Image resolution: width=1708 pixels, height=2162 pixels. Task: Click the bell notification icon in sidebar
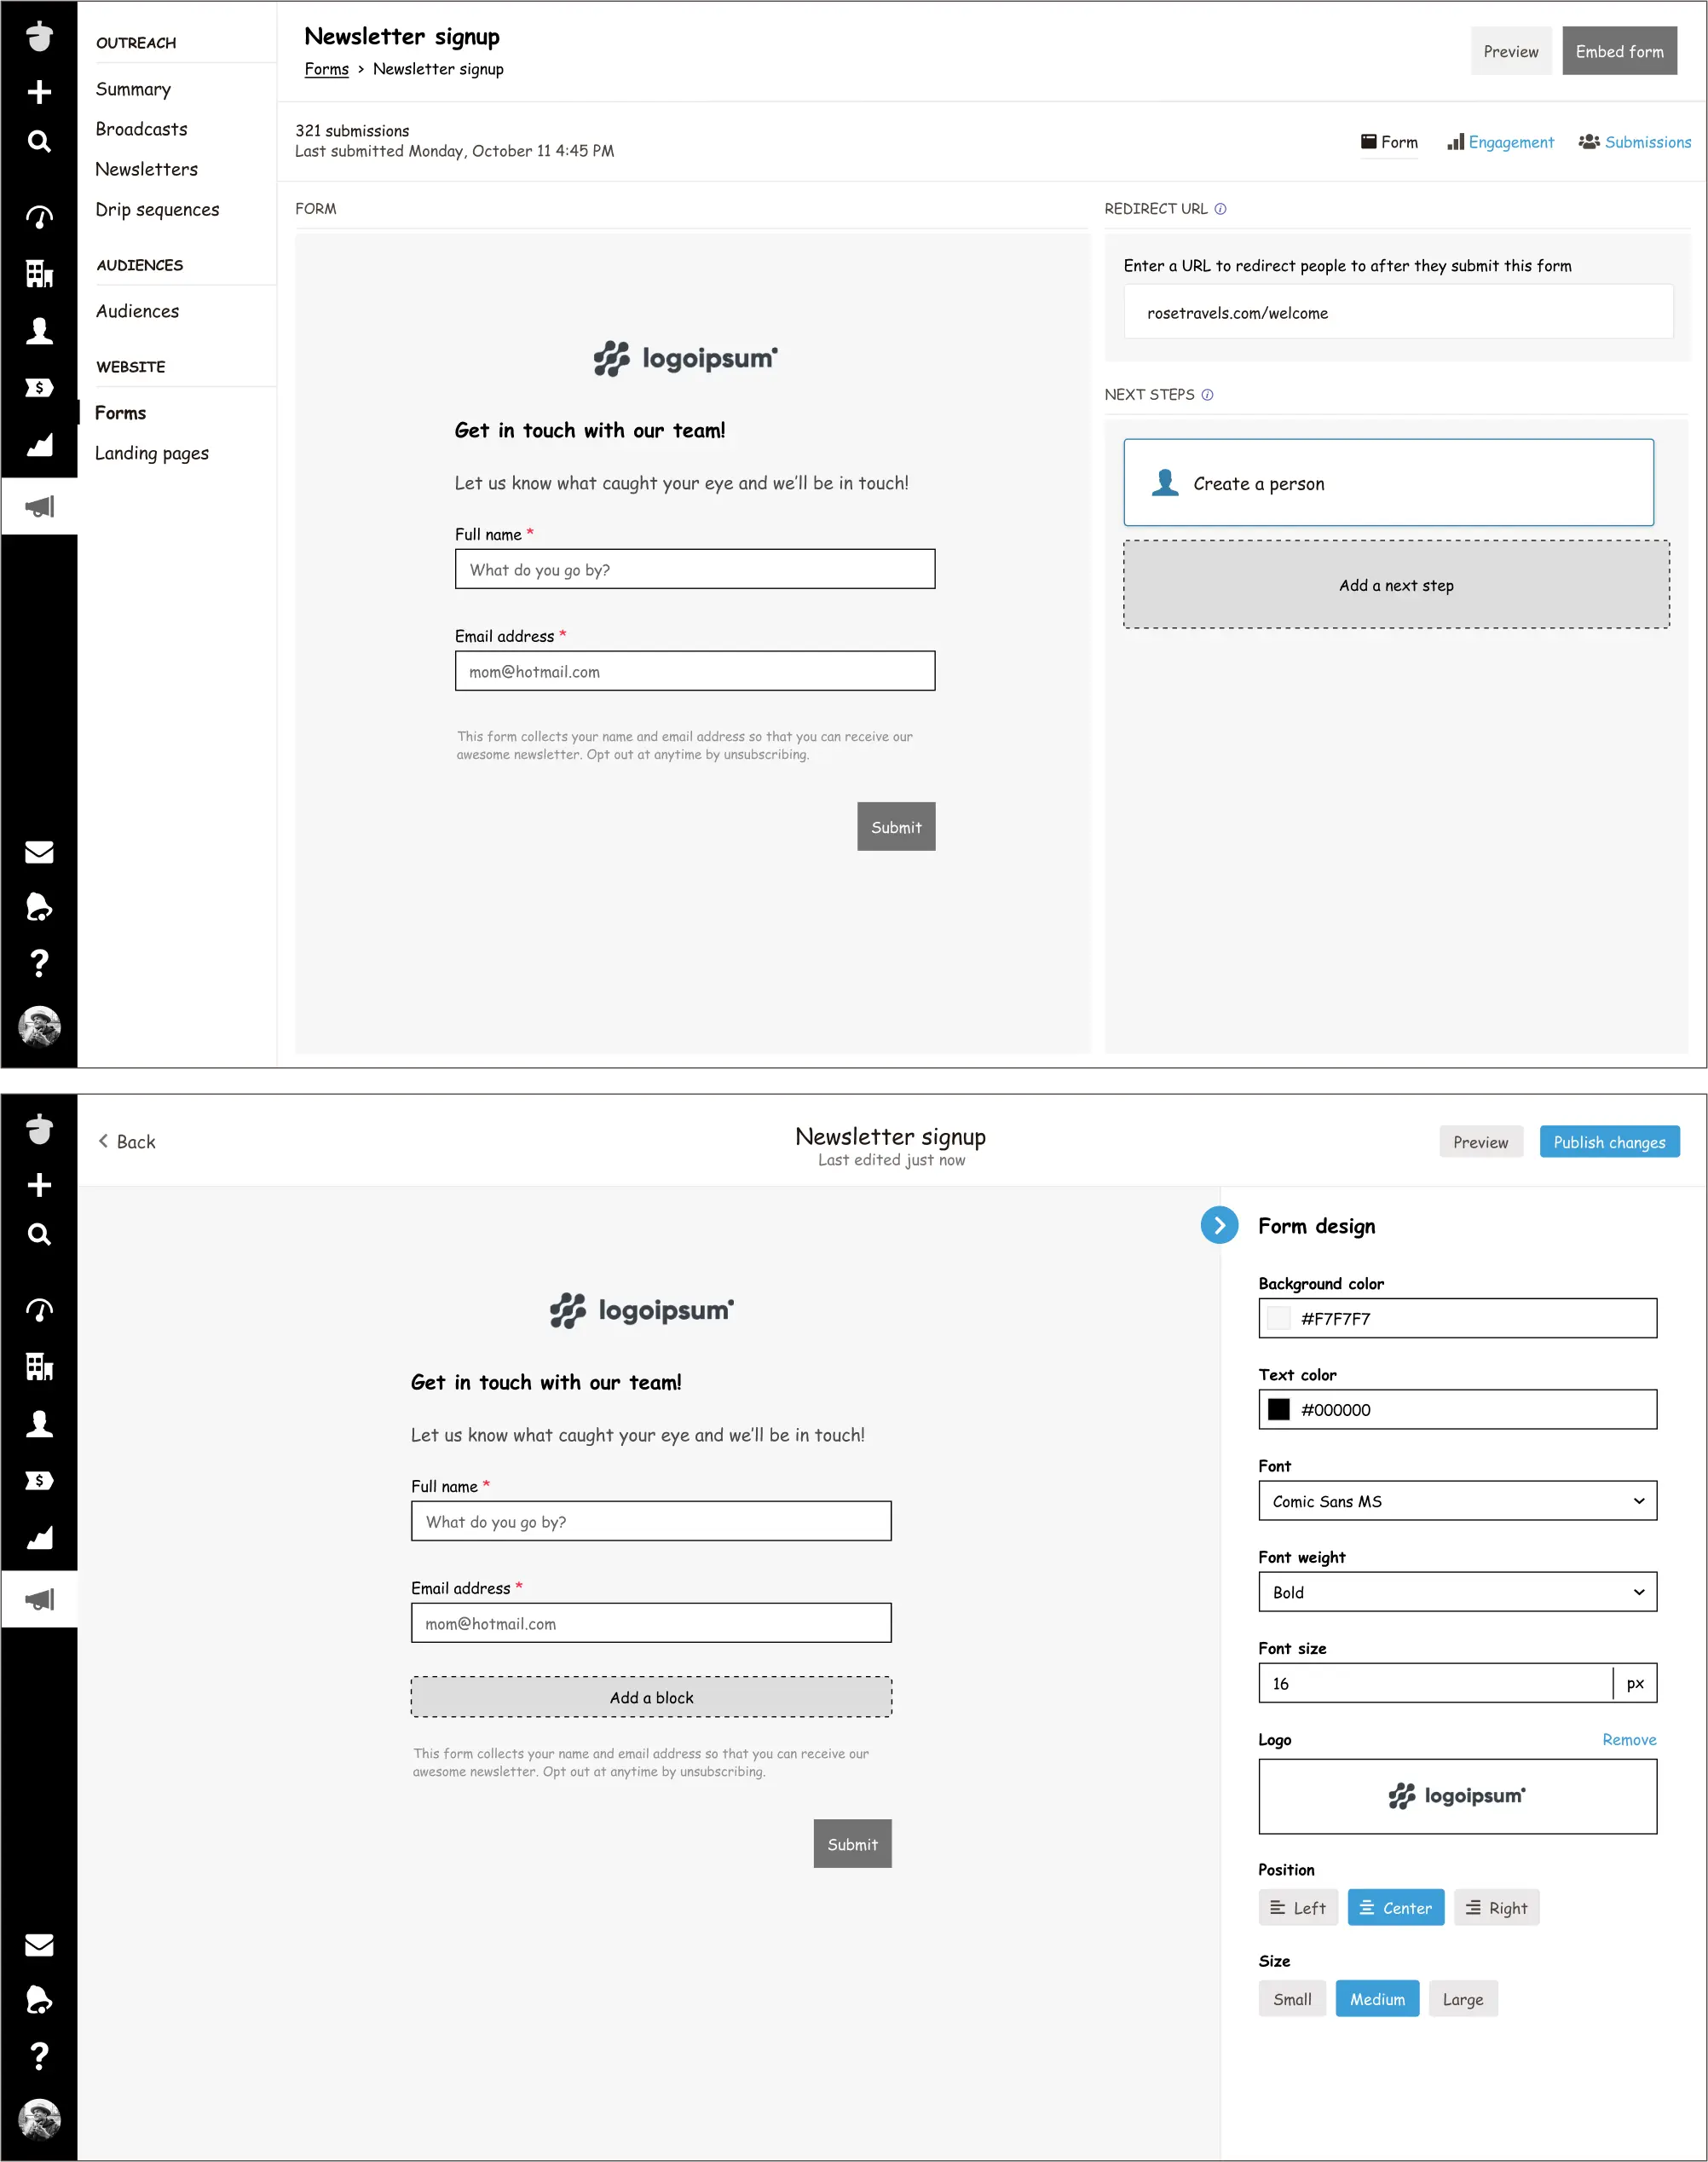point(38,909)
